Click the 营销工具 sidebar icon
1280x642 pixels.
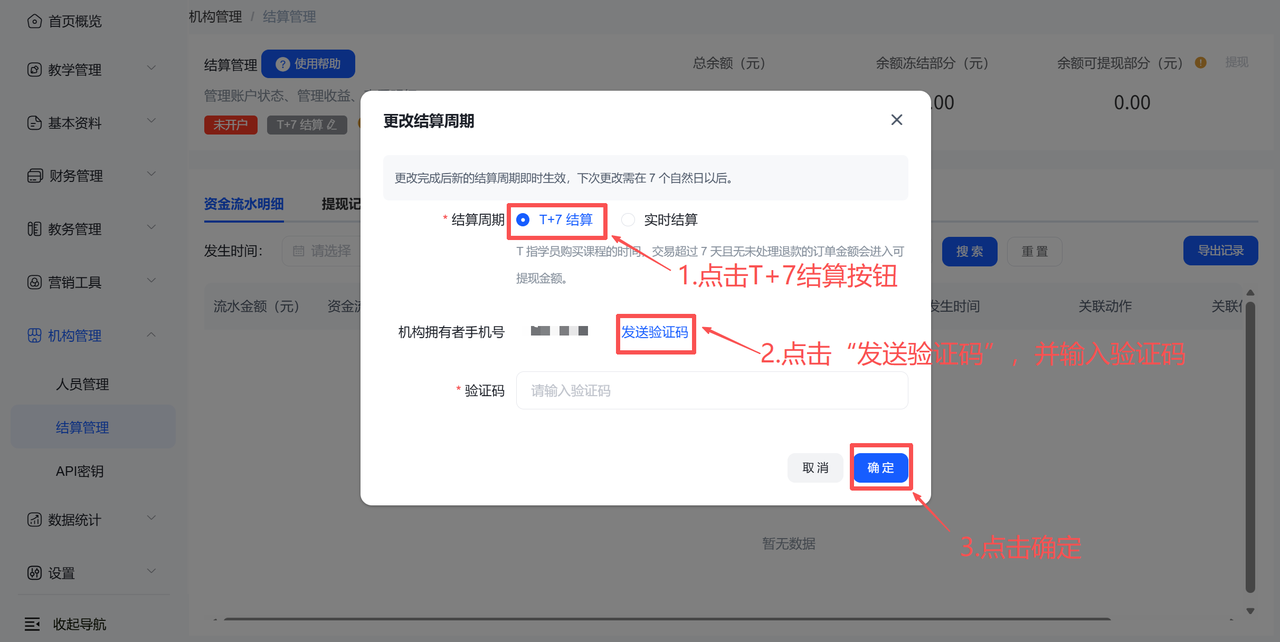34,282
